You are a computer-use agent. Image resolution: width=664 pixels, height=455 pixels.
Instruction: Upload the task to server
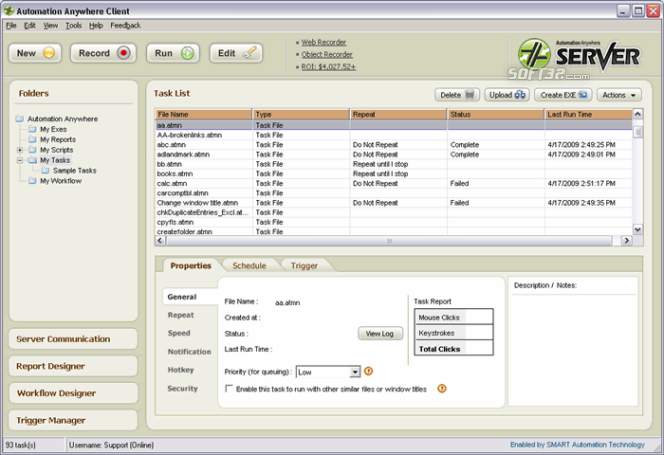pyautogui.click(x=507, y=95)
